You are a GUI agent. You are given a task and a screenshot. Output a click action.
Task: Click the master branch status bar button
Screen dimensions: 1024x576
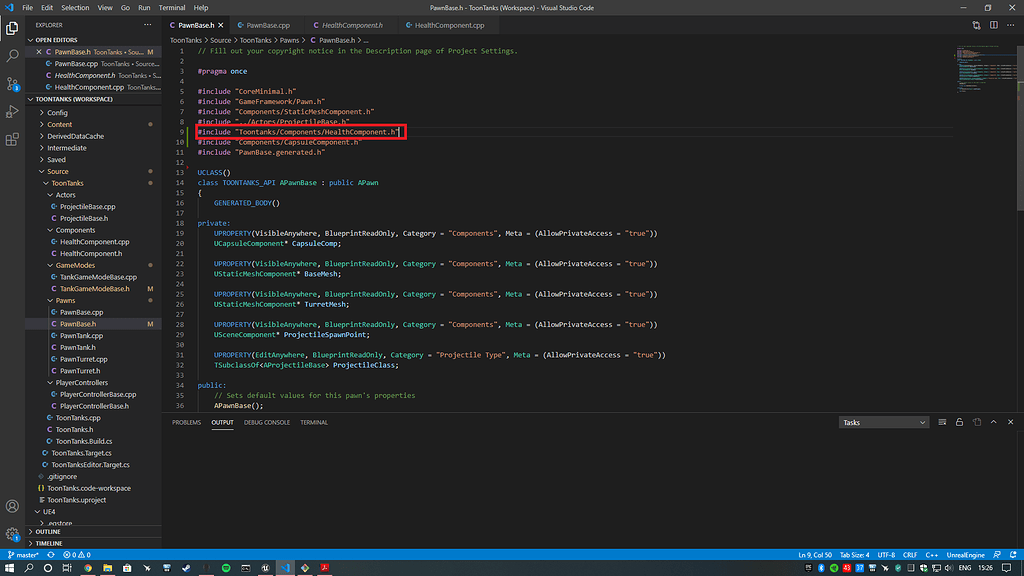click(x=23, y=554)
